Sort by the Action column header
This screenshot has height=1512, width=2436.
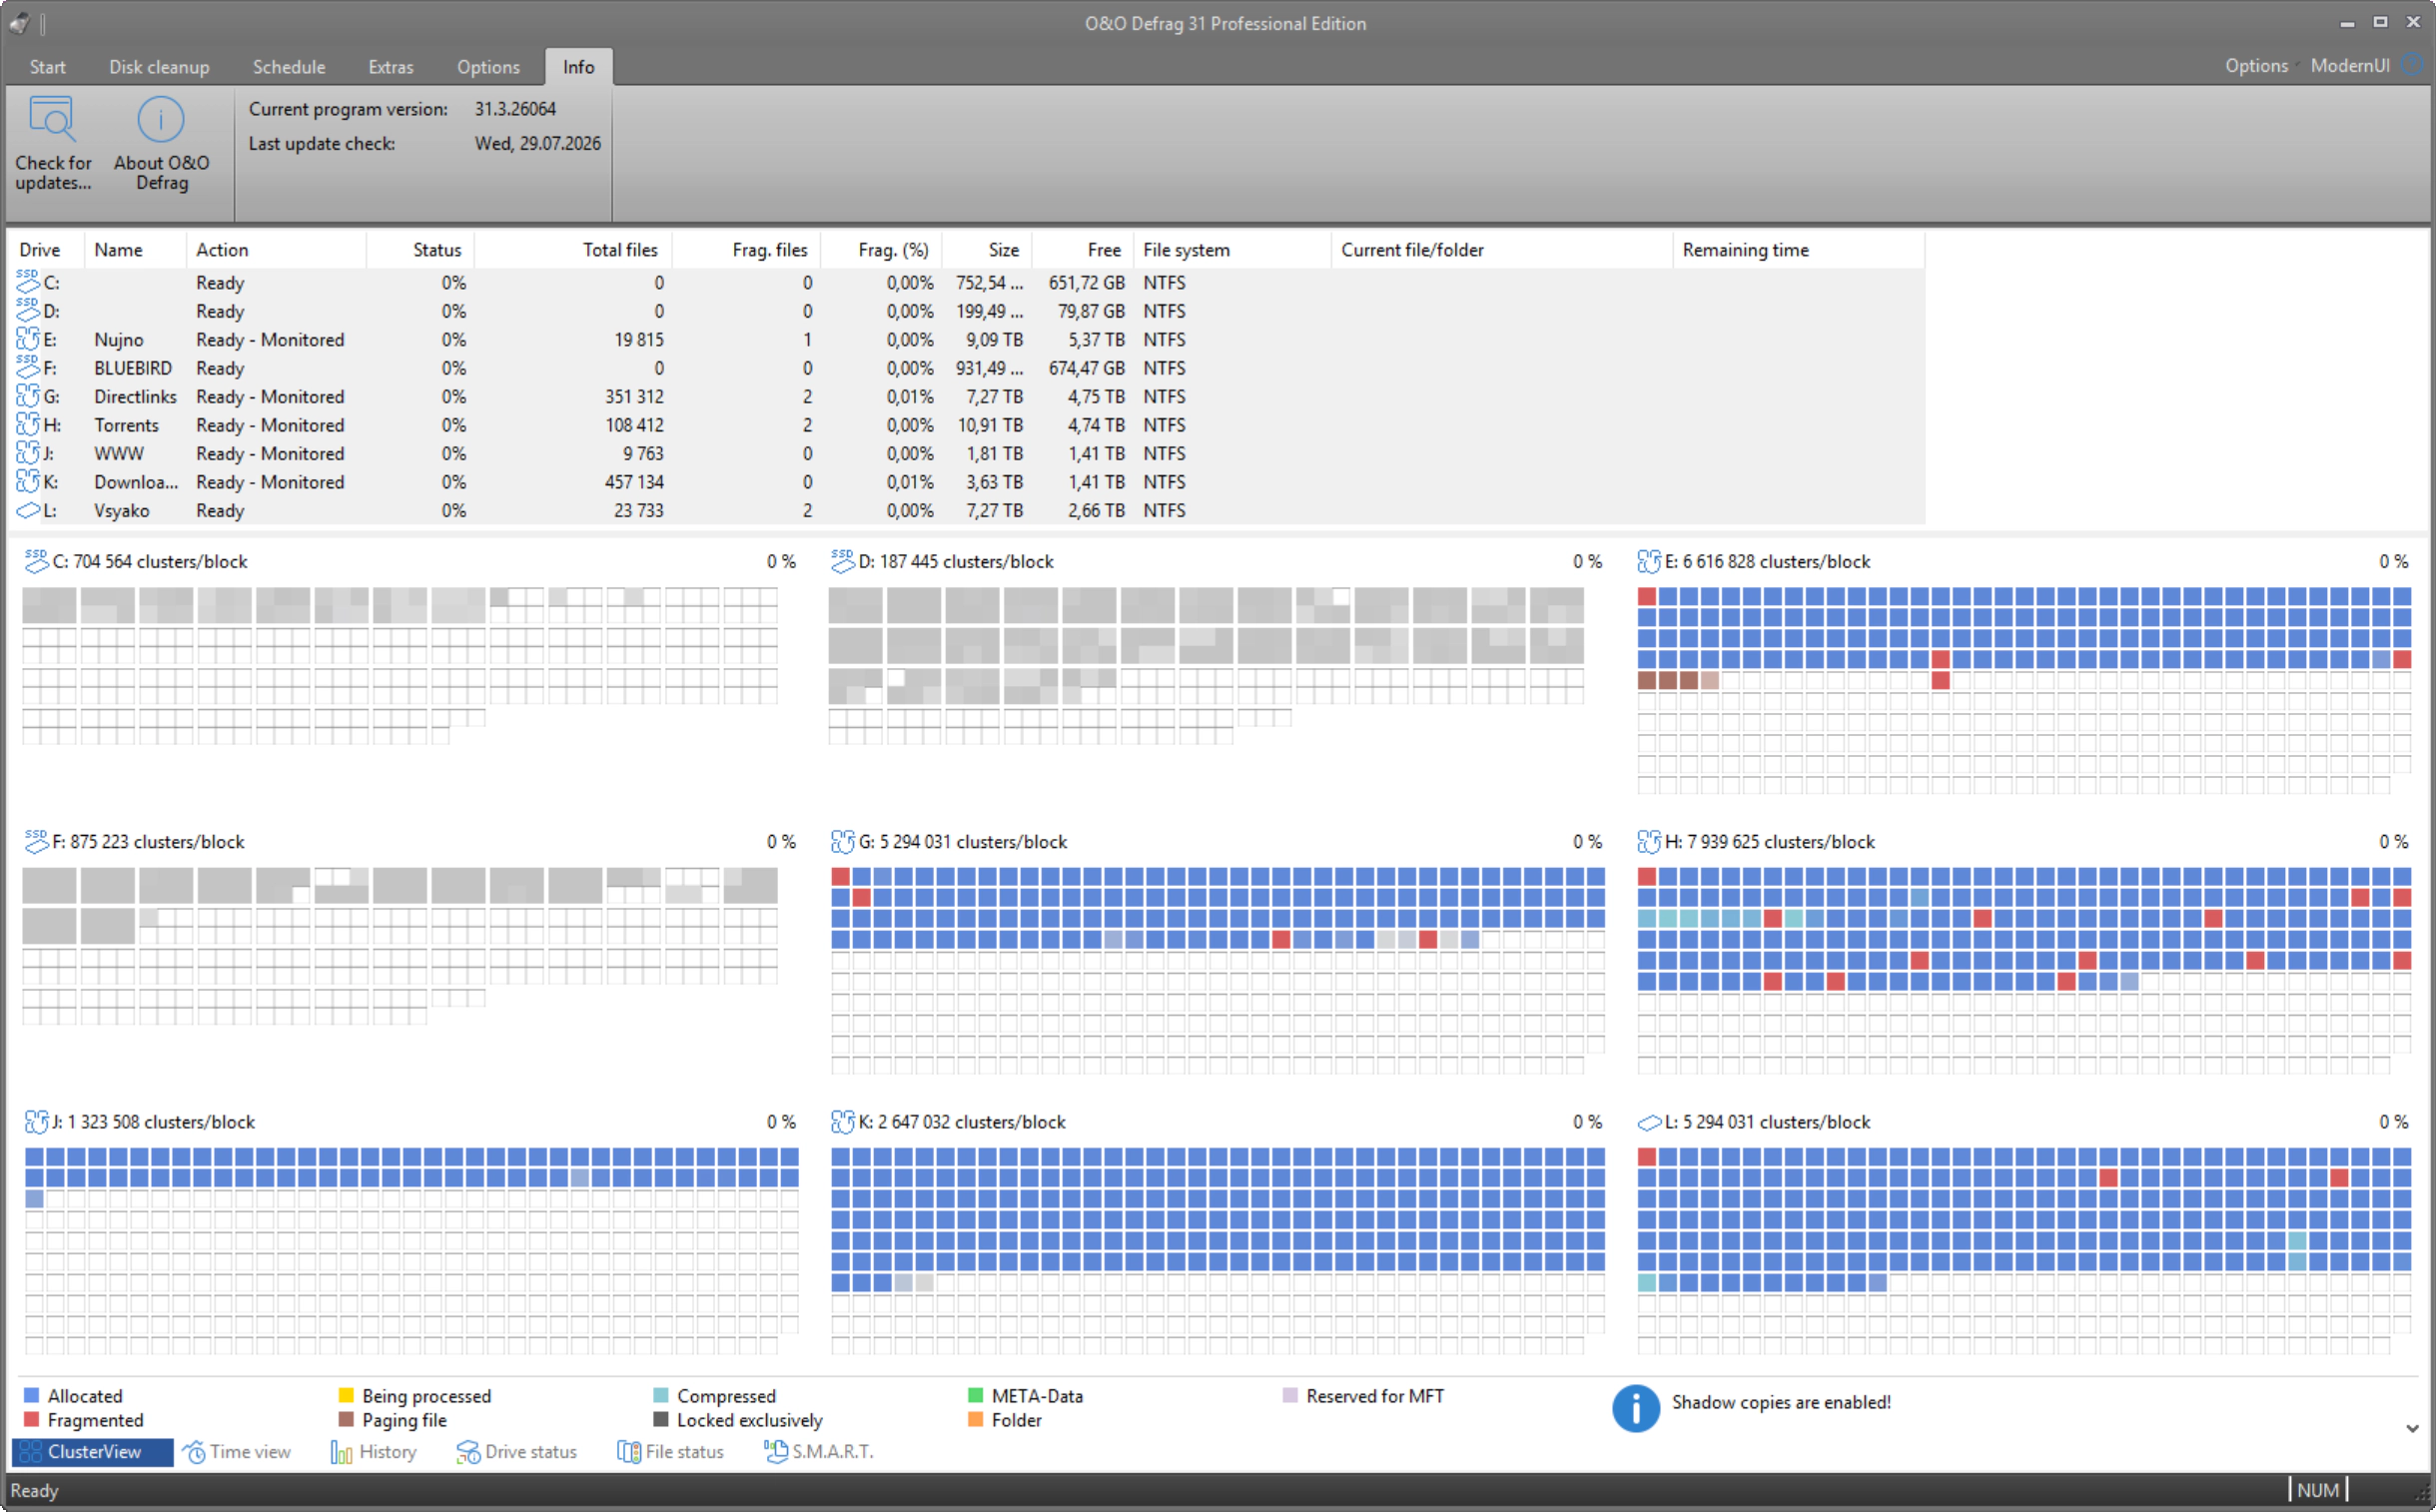coord(276,249)
